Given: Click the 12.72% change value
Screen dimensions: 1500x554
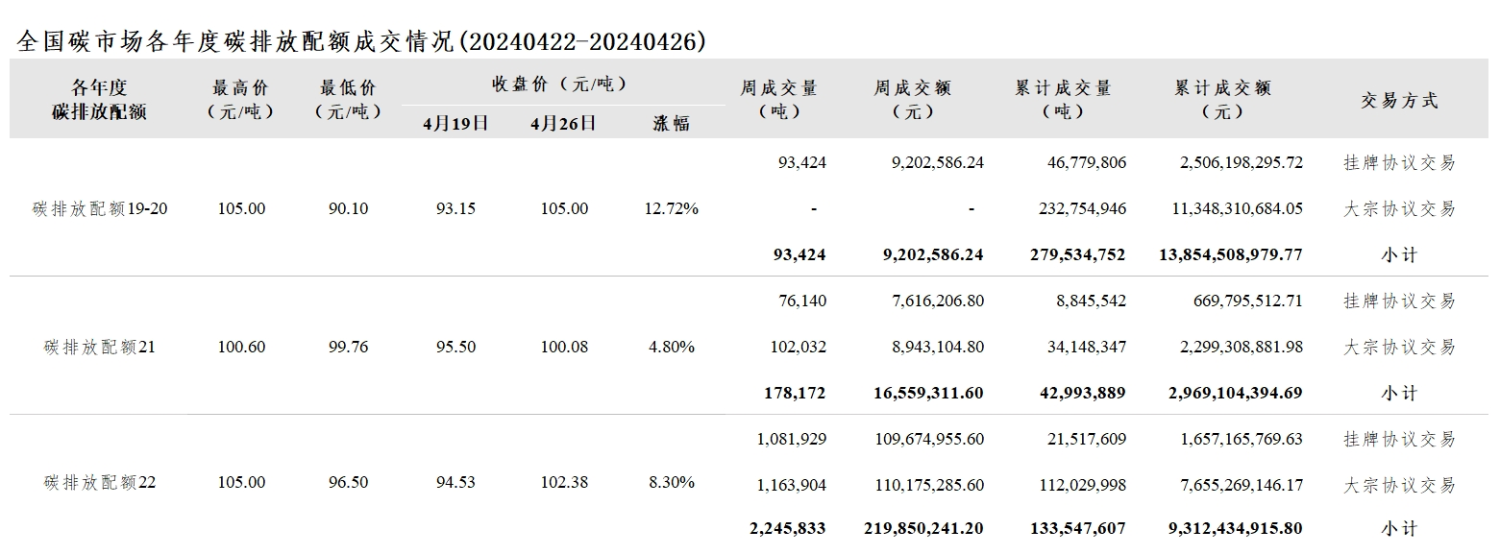Looking at the screenshot, I should [672, 209].
